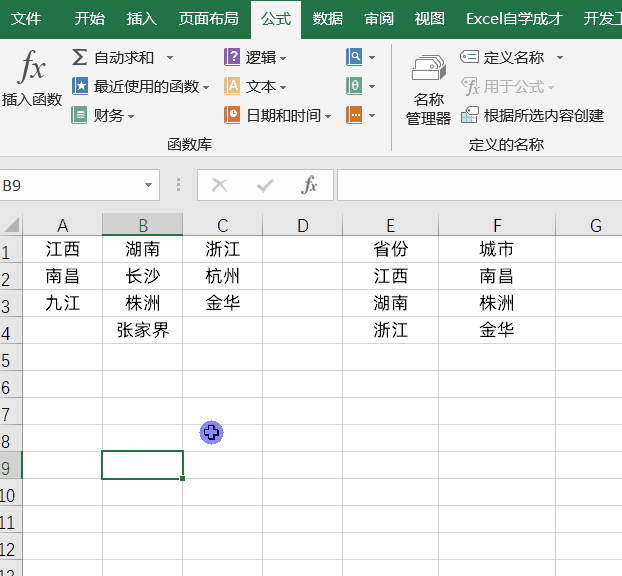The width and height of the screenshot is (622, 576).
Task: Click the Name Box showing B9
Action: 71,185
